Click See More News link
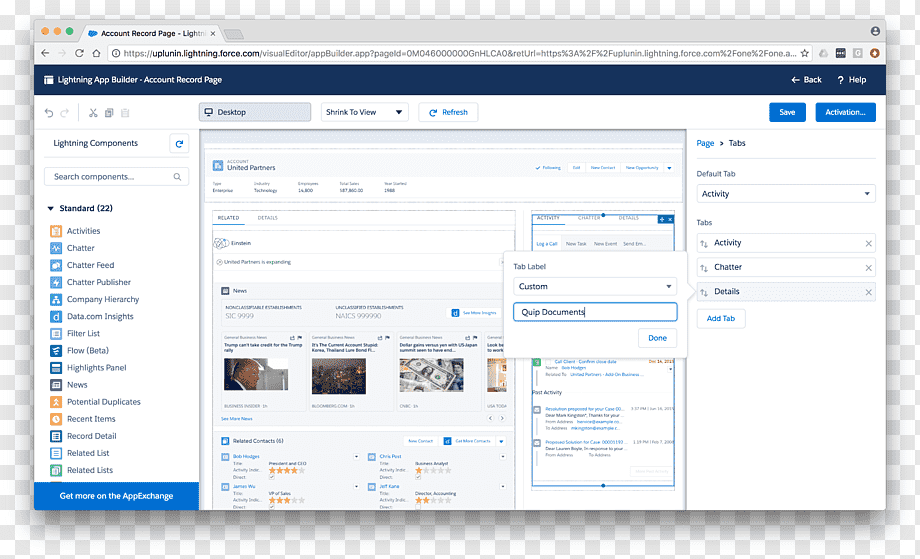The height and width of the screenshot is (559, 920). [x=236, y=419]
